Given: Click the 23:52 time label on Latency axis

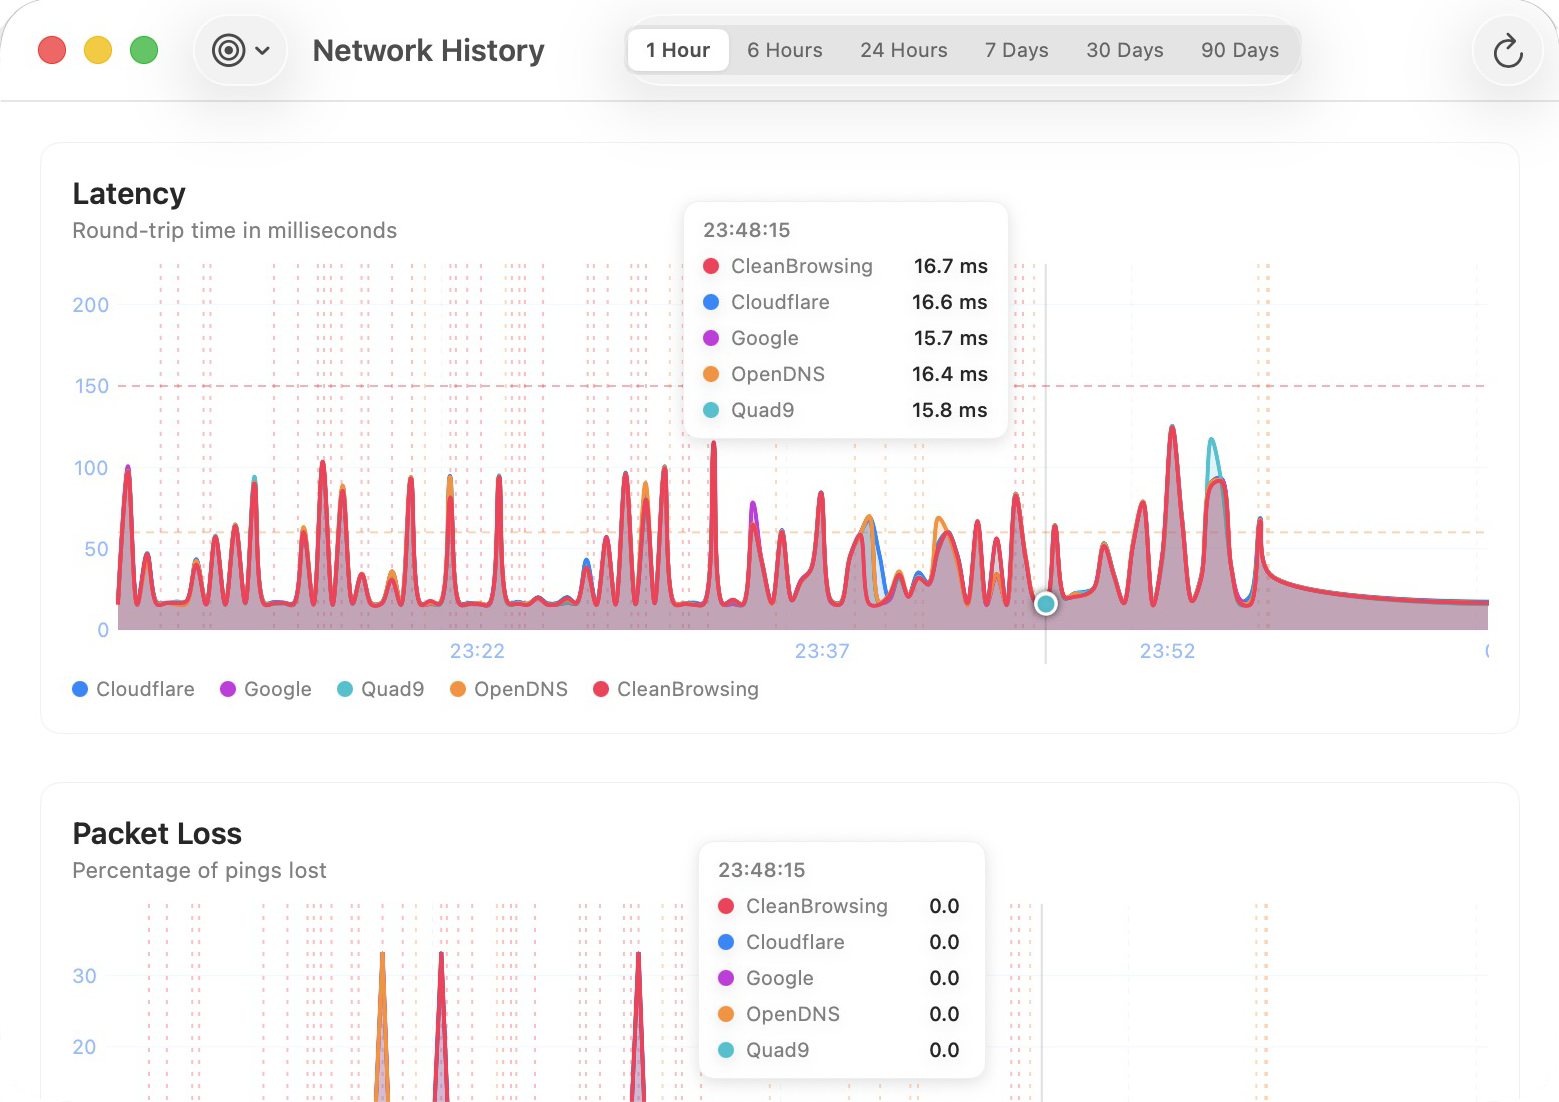Looking at the screenshot, I should [1167, 651].
